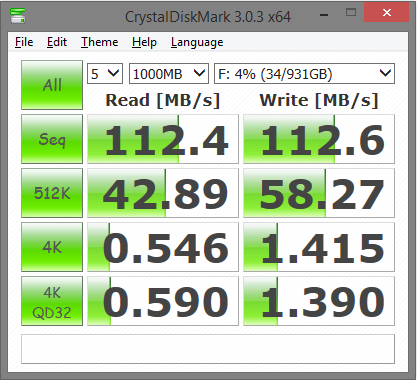This screenshot has height=380, width=417.
Task: Select the 512K write result 58.27
Action: coord(319,193)
